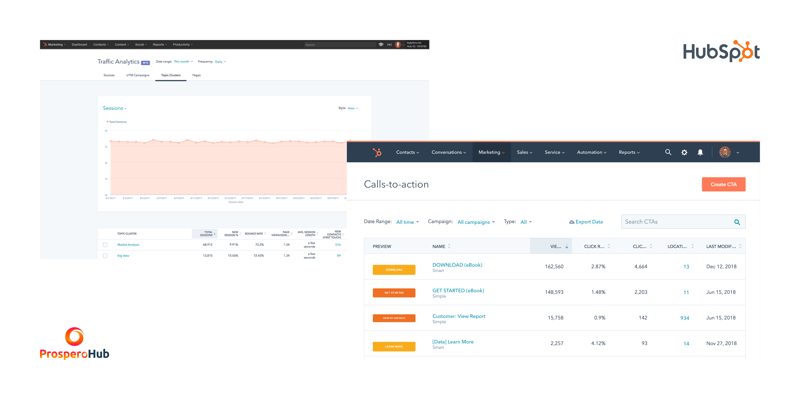Open the Automation menu
This screenshot has height=400, width=800.
[x=591, y=153]
